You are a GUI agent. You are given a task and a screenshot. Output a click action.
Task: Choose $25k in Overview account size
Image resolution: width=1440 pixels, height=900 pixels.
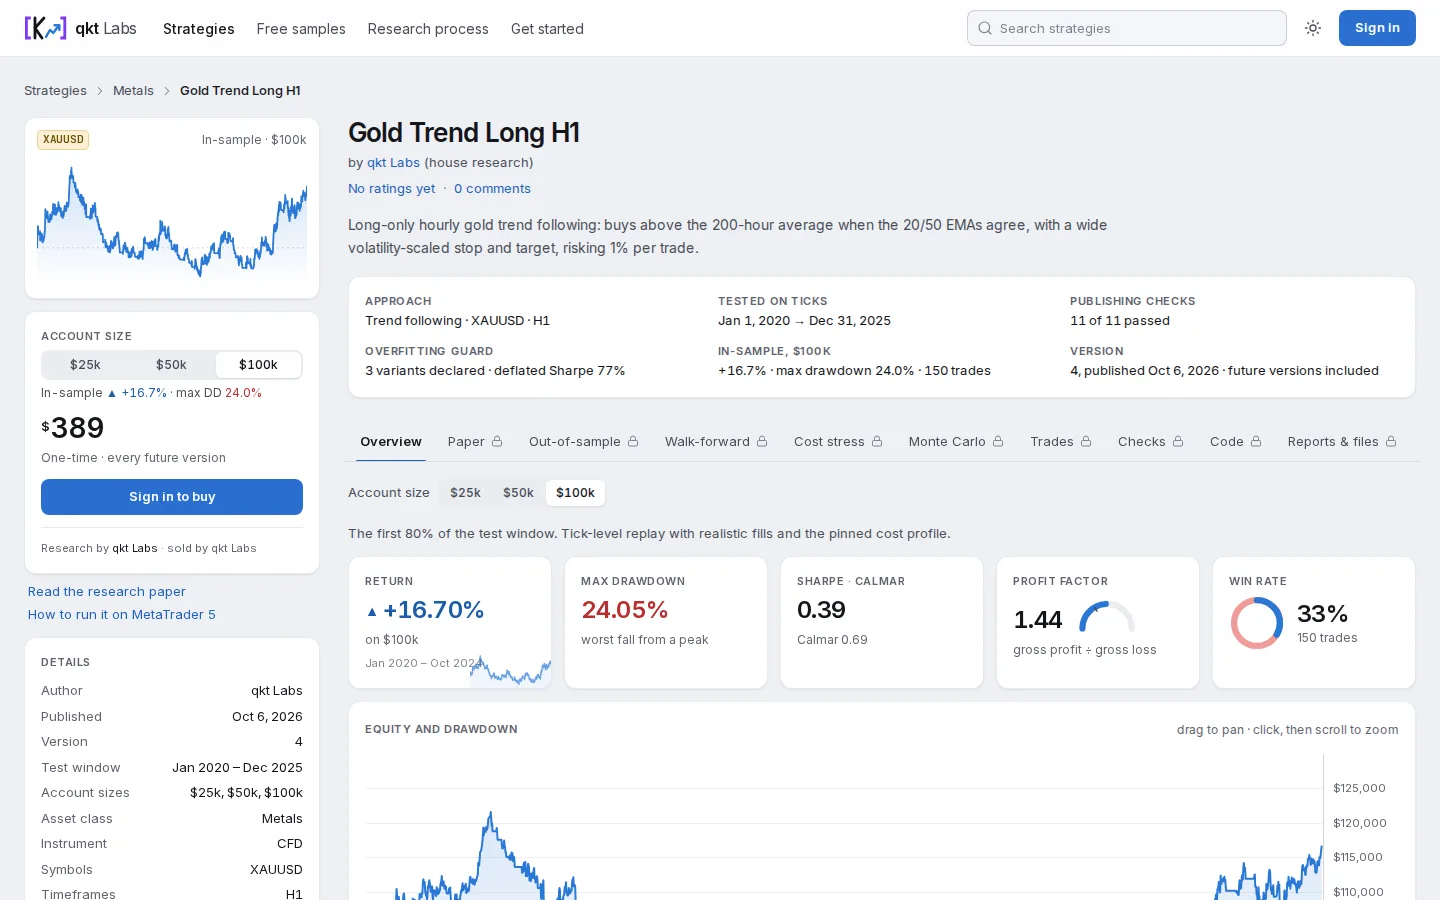point(465,493)
